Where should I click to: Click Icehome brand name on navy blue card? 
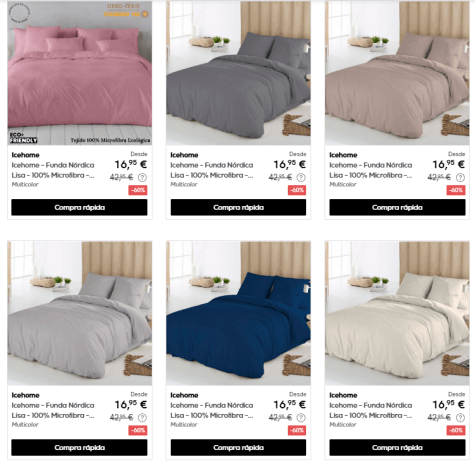point(184,395)
